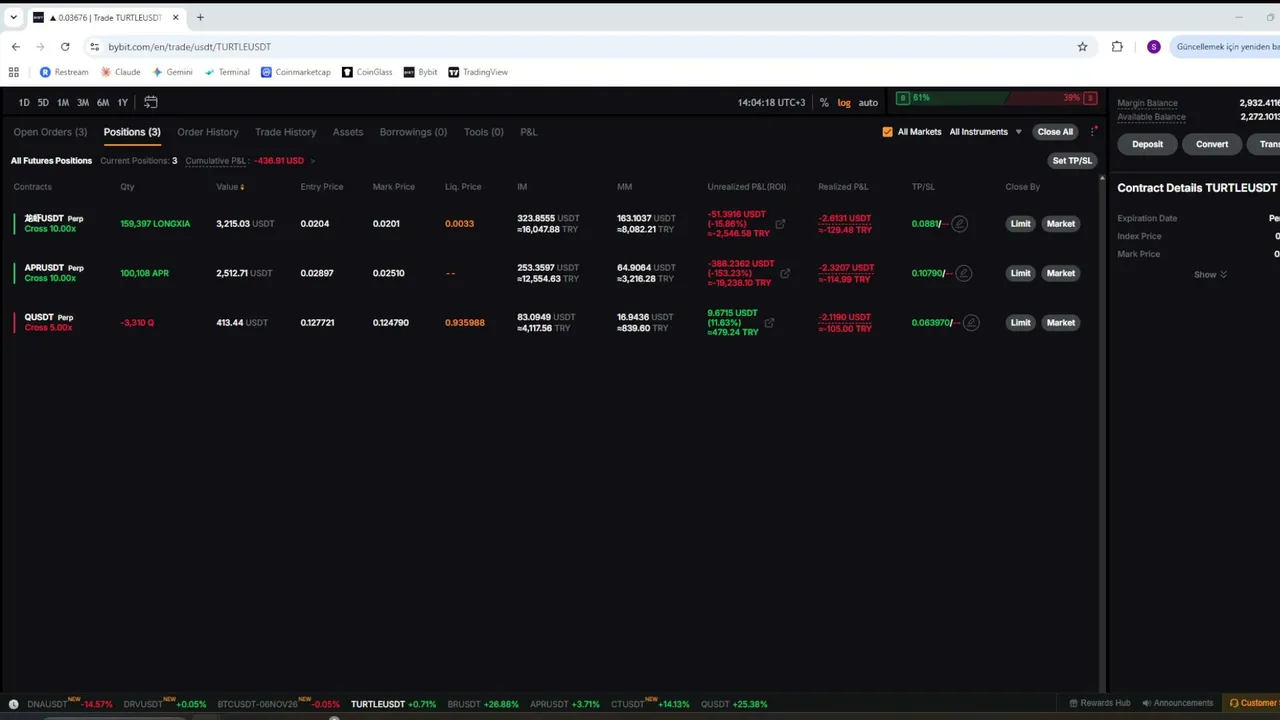This screenshot has width=1280, height=720.
Task: Expand the All Instruments dropdown
Action: [985, 132]
